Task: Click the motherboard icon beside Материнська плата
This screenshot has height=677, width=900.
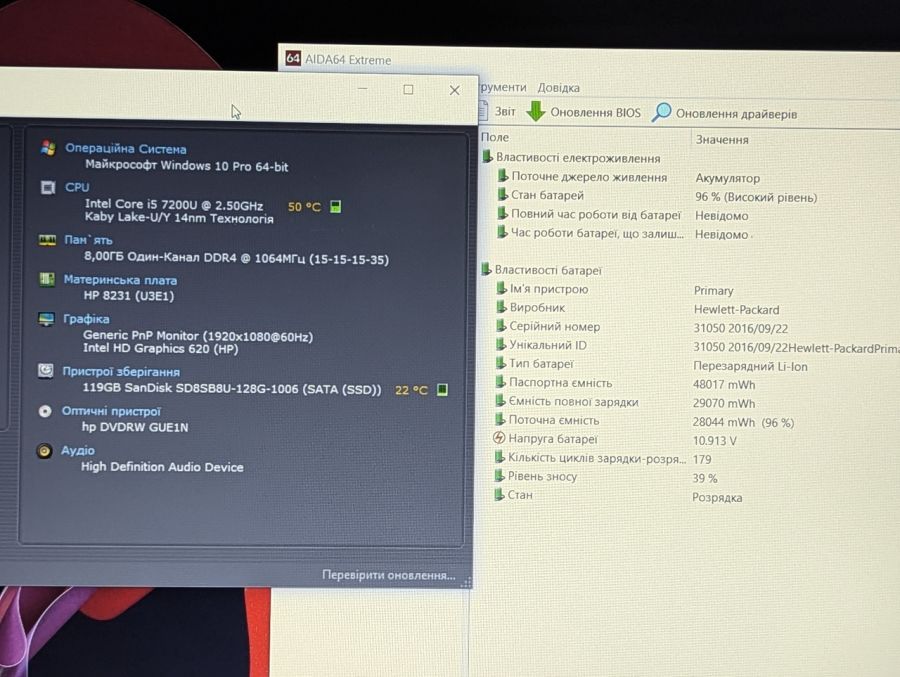Action: (46, 279)
